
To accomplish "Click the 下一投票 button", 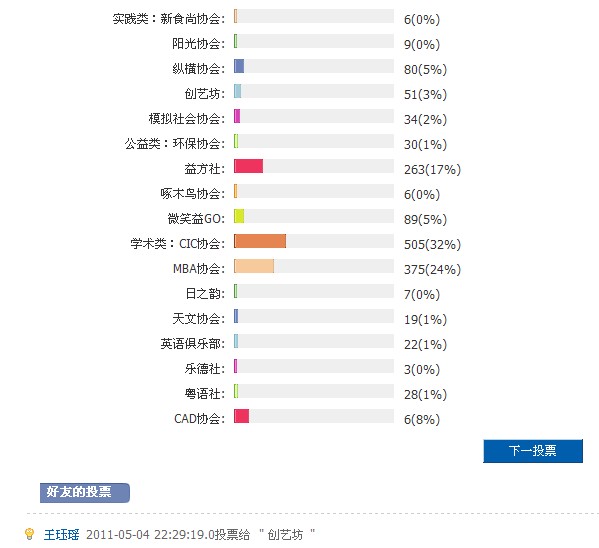I will point(533,451).
